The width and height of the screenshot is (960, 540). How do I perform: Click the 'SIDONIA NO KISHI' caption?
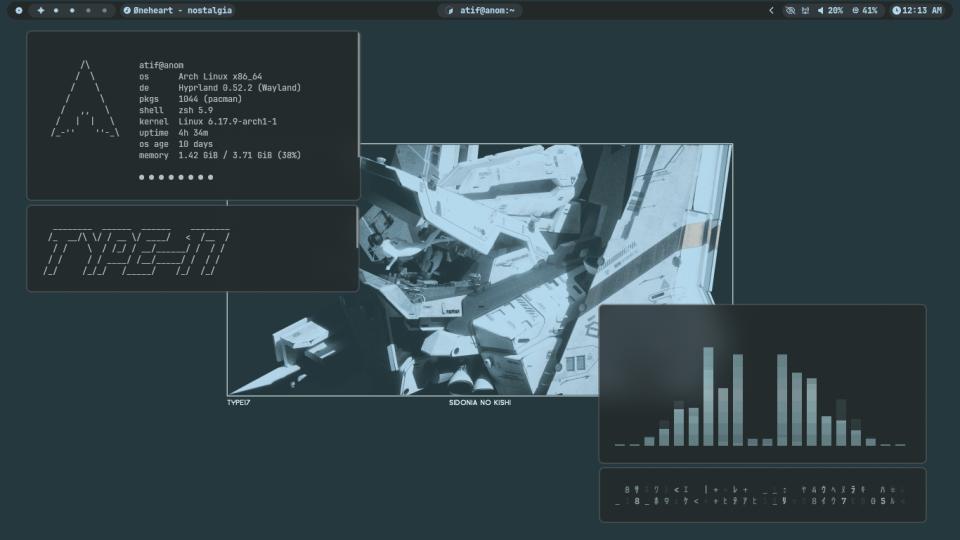480,402
